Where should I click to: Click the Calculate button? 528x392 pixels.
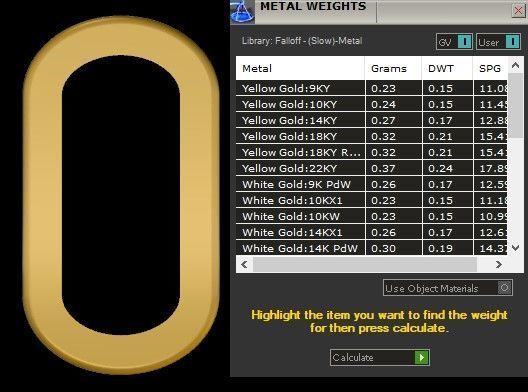point(380,357)
